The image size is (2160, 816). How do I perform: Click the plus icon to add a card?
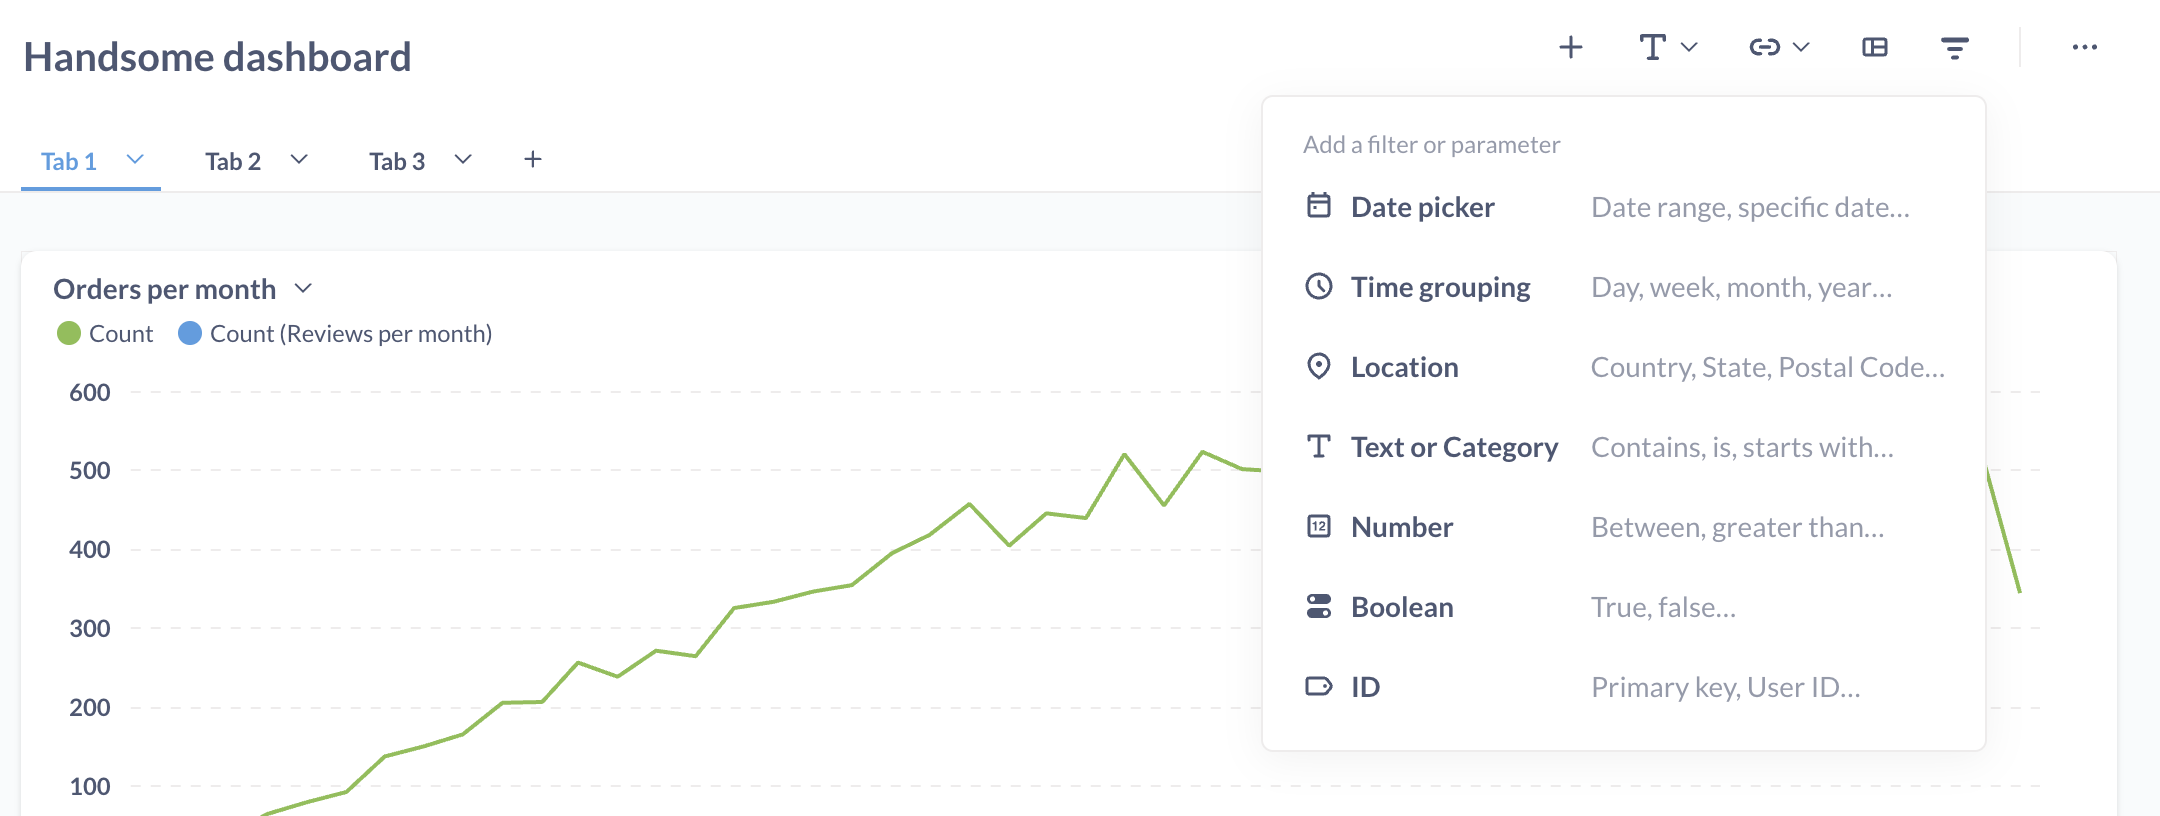1571,47
